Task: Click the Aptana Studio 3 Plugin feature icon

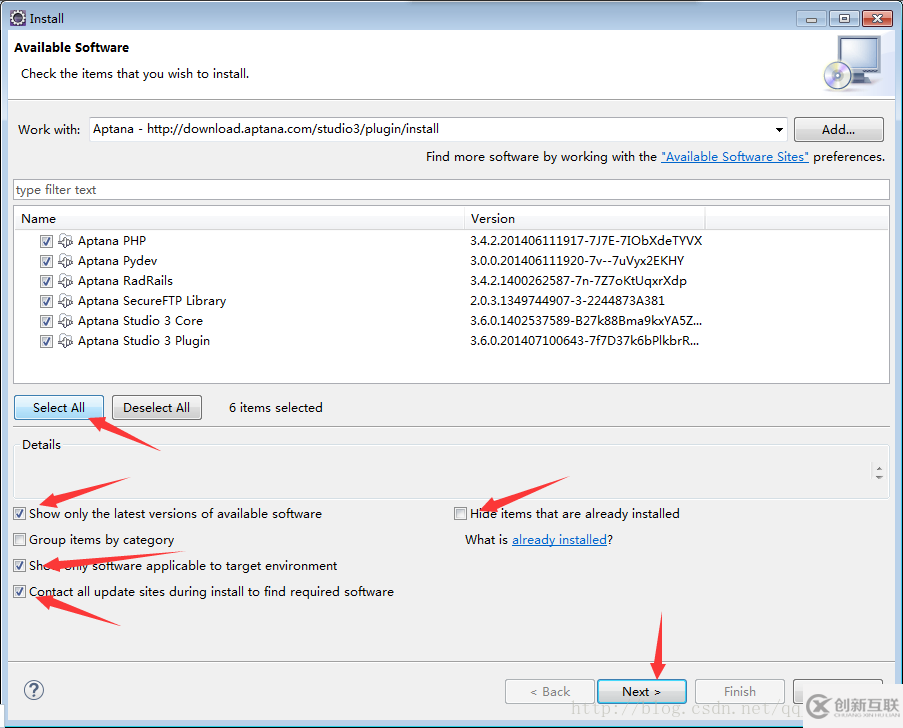Action: coord(66,341)
